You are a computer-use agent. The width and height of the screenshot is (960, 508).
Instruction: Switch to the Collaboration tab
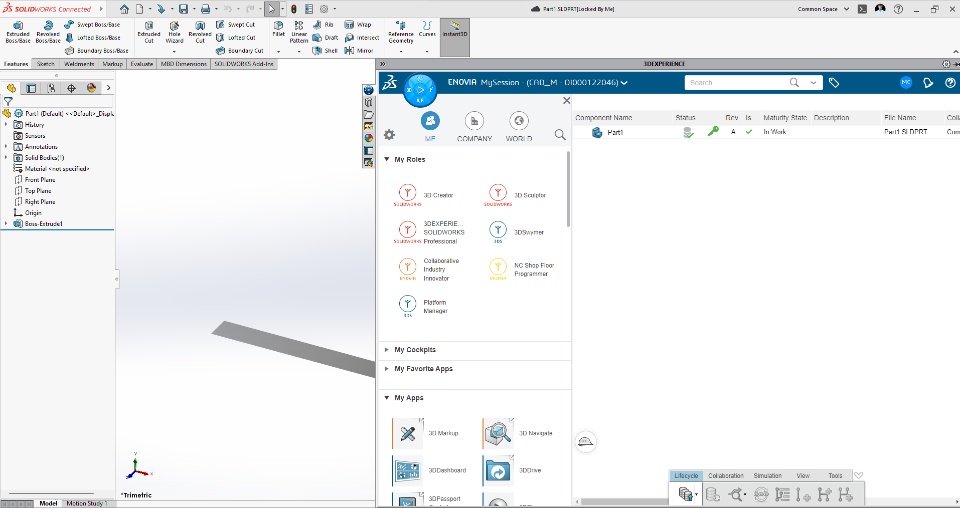(726, 476)
